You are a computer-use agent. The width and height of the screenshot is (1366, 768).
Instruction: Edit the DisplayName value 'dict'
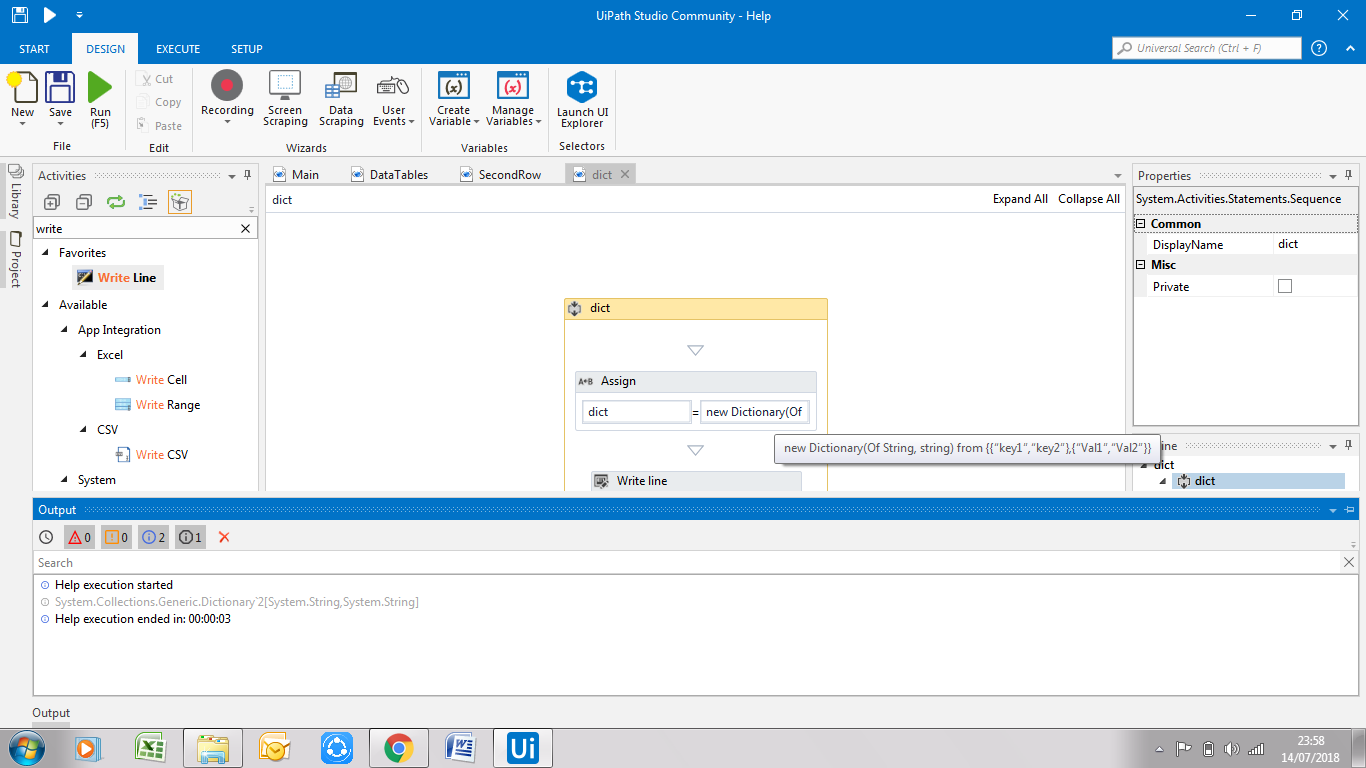pos(1316,244)
